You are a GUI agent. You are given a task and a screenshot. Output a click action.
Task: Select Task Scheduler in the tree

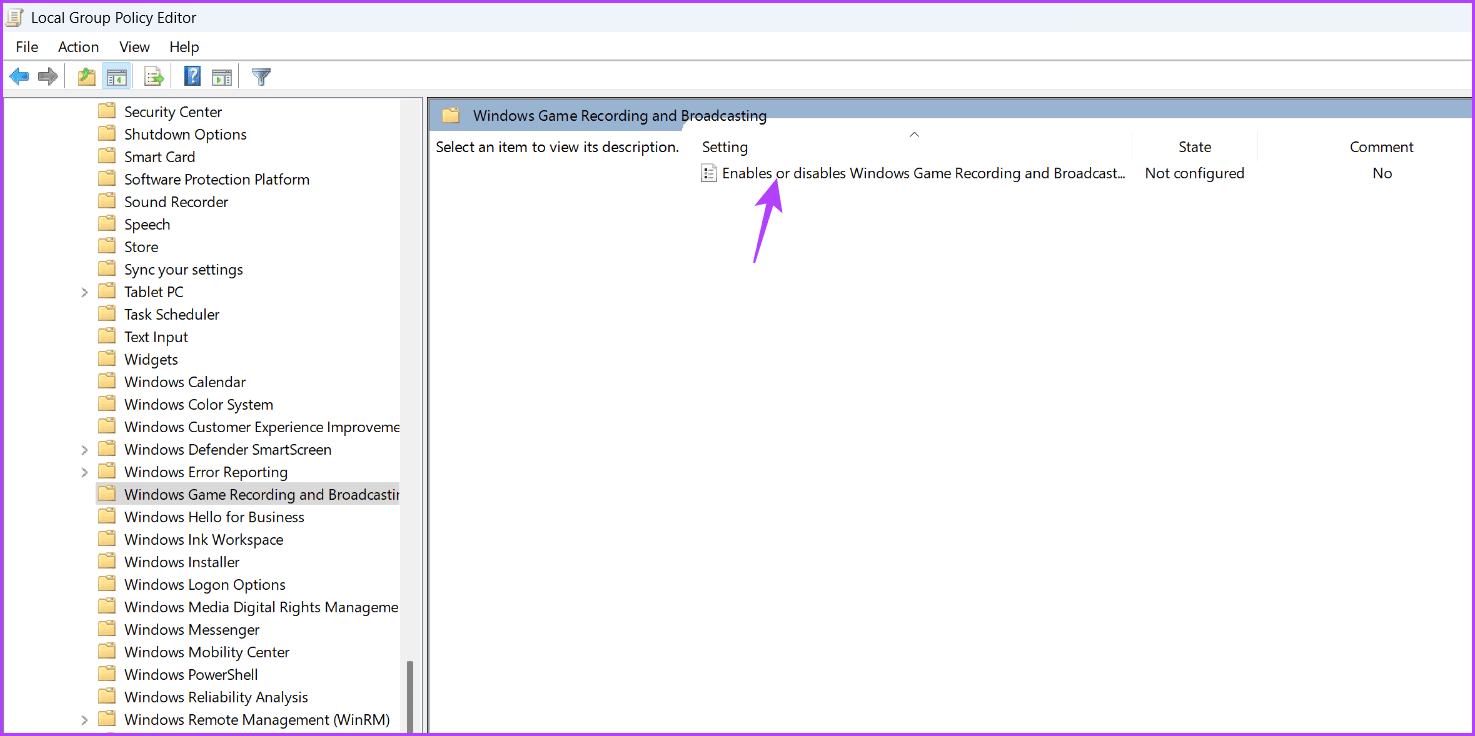(171, 314)
